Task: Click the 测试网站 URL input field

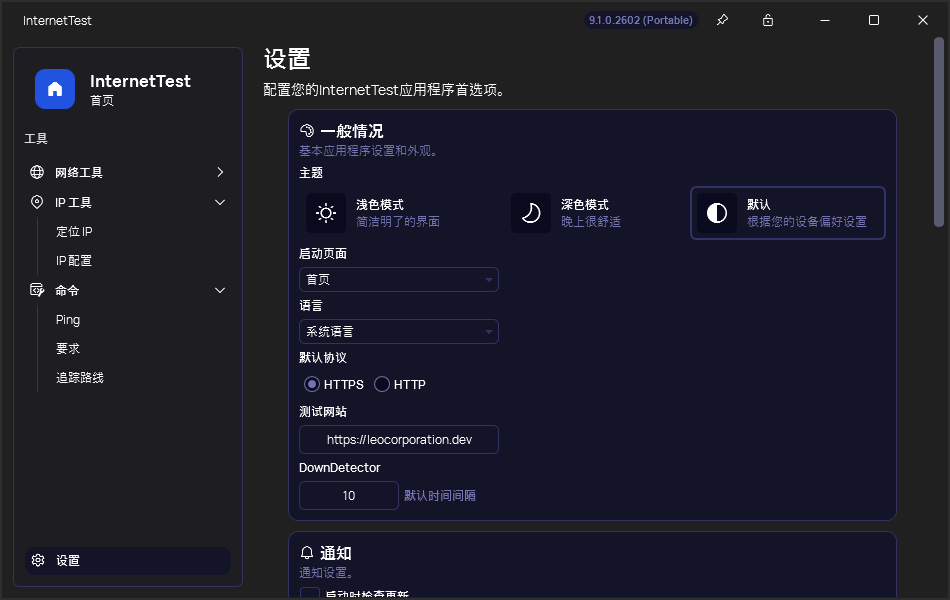Action: pos(398,439)
